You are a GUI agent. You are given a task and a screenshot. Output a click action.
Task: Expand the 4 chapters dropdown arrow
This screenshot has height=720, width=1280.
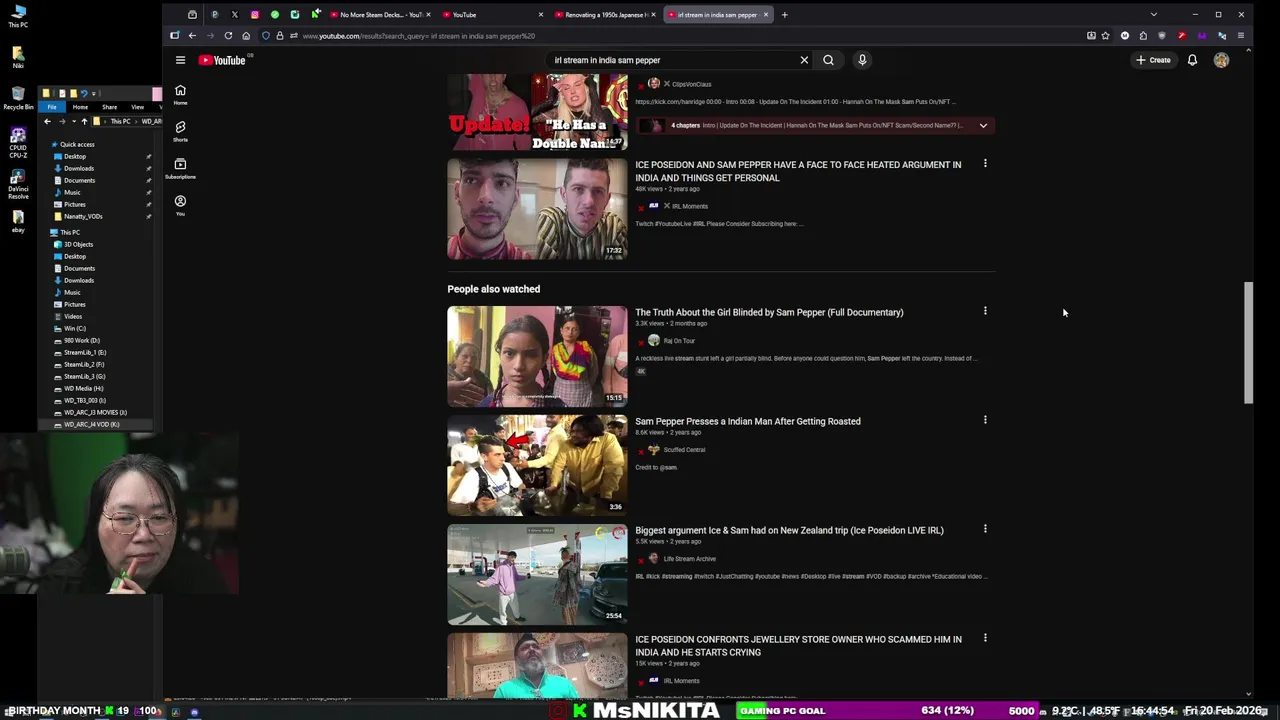pos(983,126)
